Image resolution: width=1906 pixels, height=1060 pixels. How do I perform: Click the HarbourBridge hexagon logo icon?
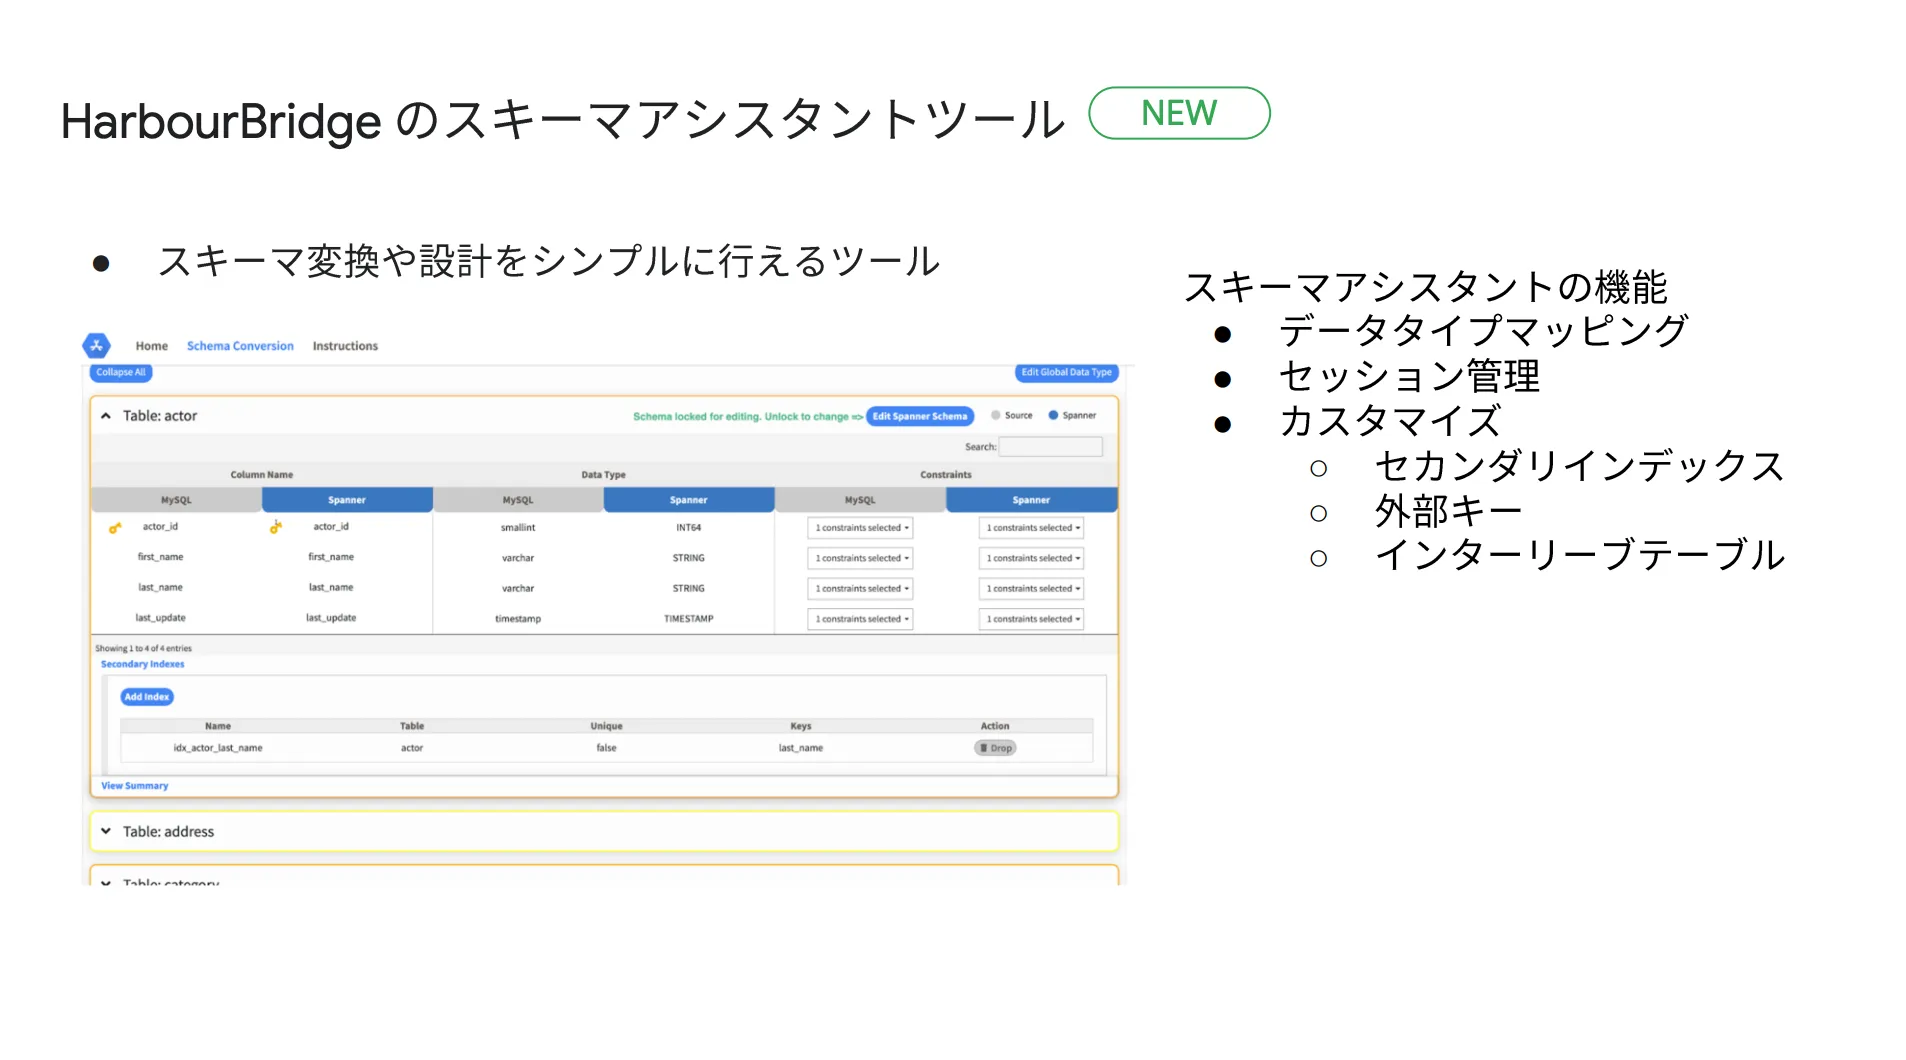tap(96, 346)
